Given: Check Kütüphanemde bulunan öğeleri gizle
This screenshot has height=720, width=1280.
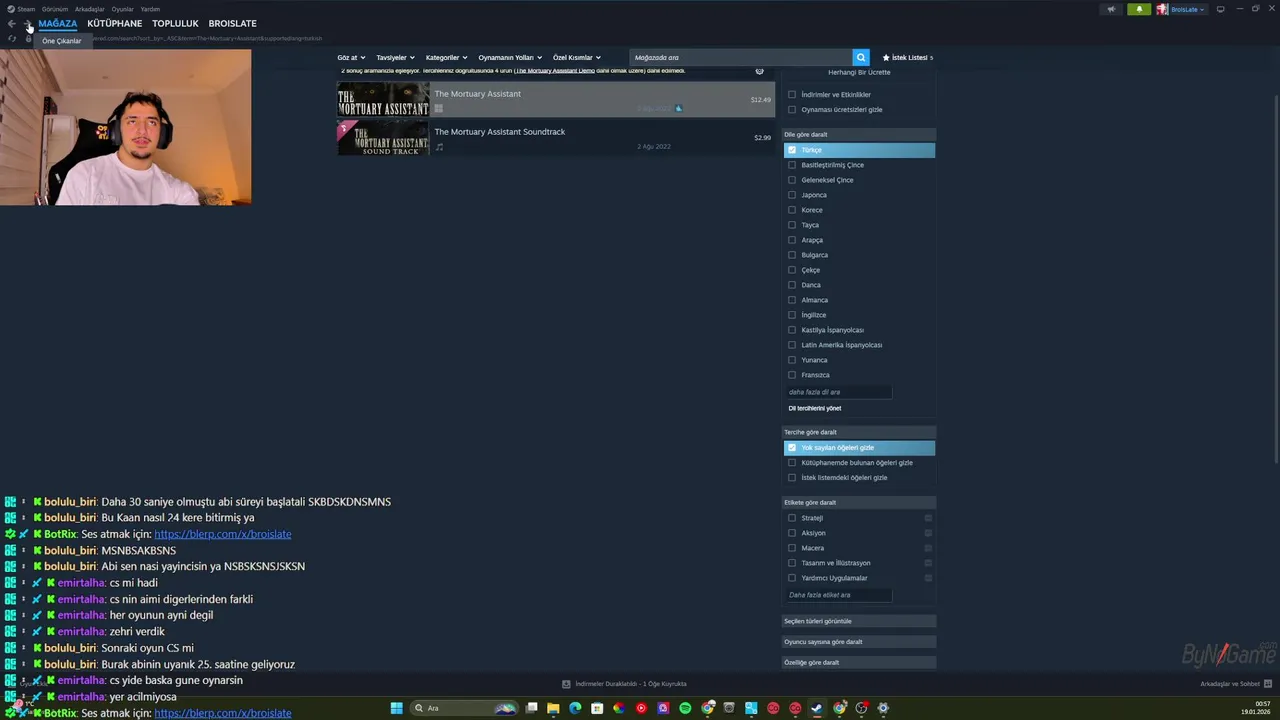Looking at the screenshot, I should click(x=792, y=463).
